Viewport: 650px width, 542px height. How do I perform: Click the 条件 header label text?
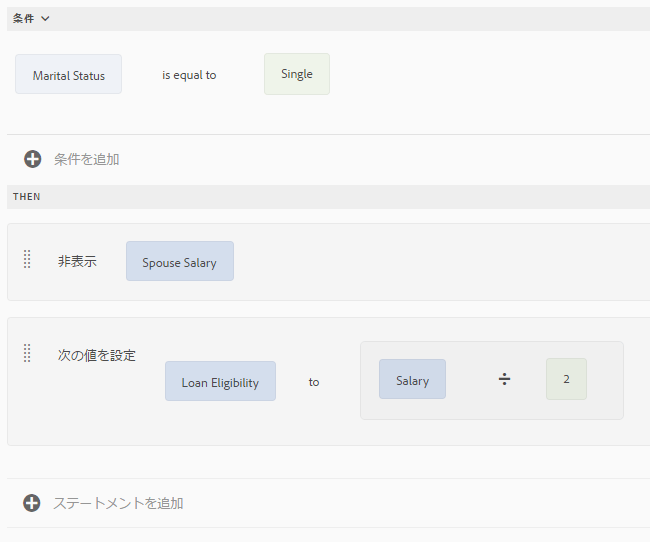click(23, 19)
